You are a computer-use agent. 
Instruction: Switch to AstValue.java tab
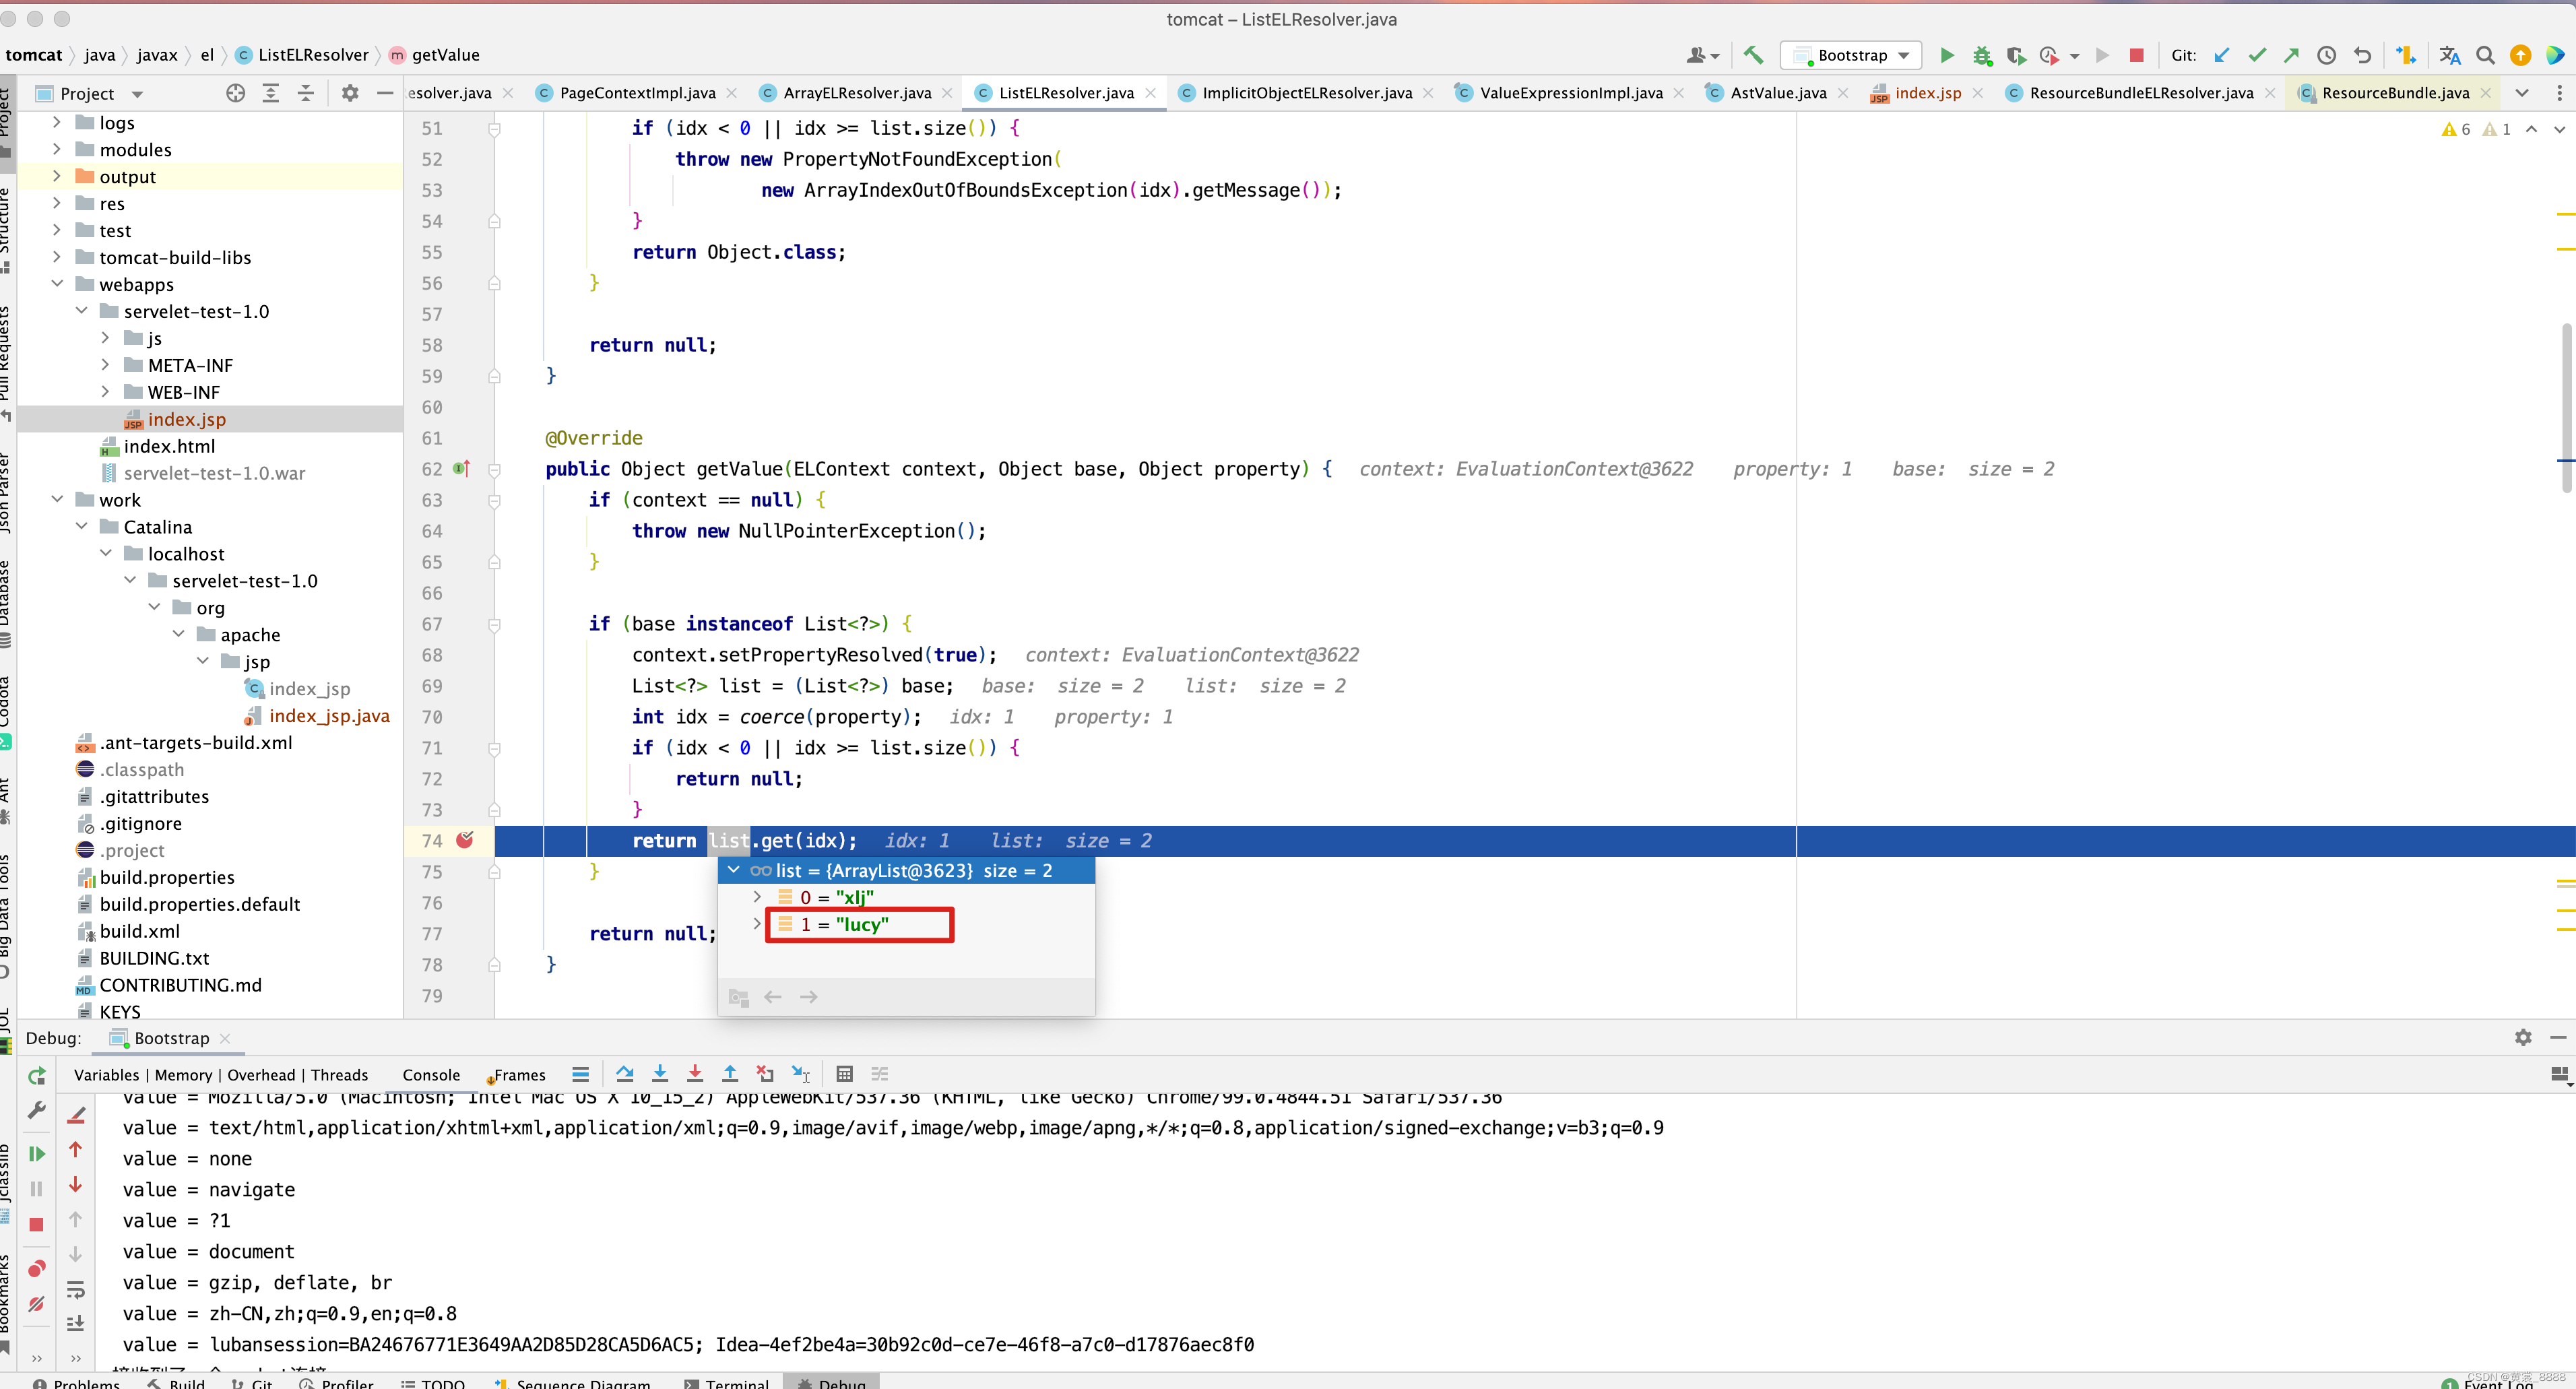(1777, 93)
